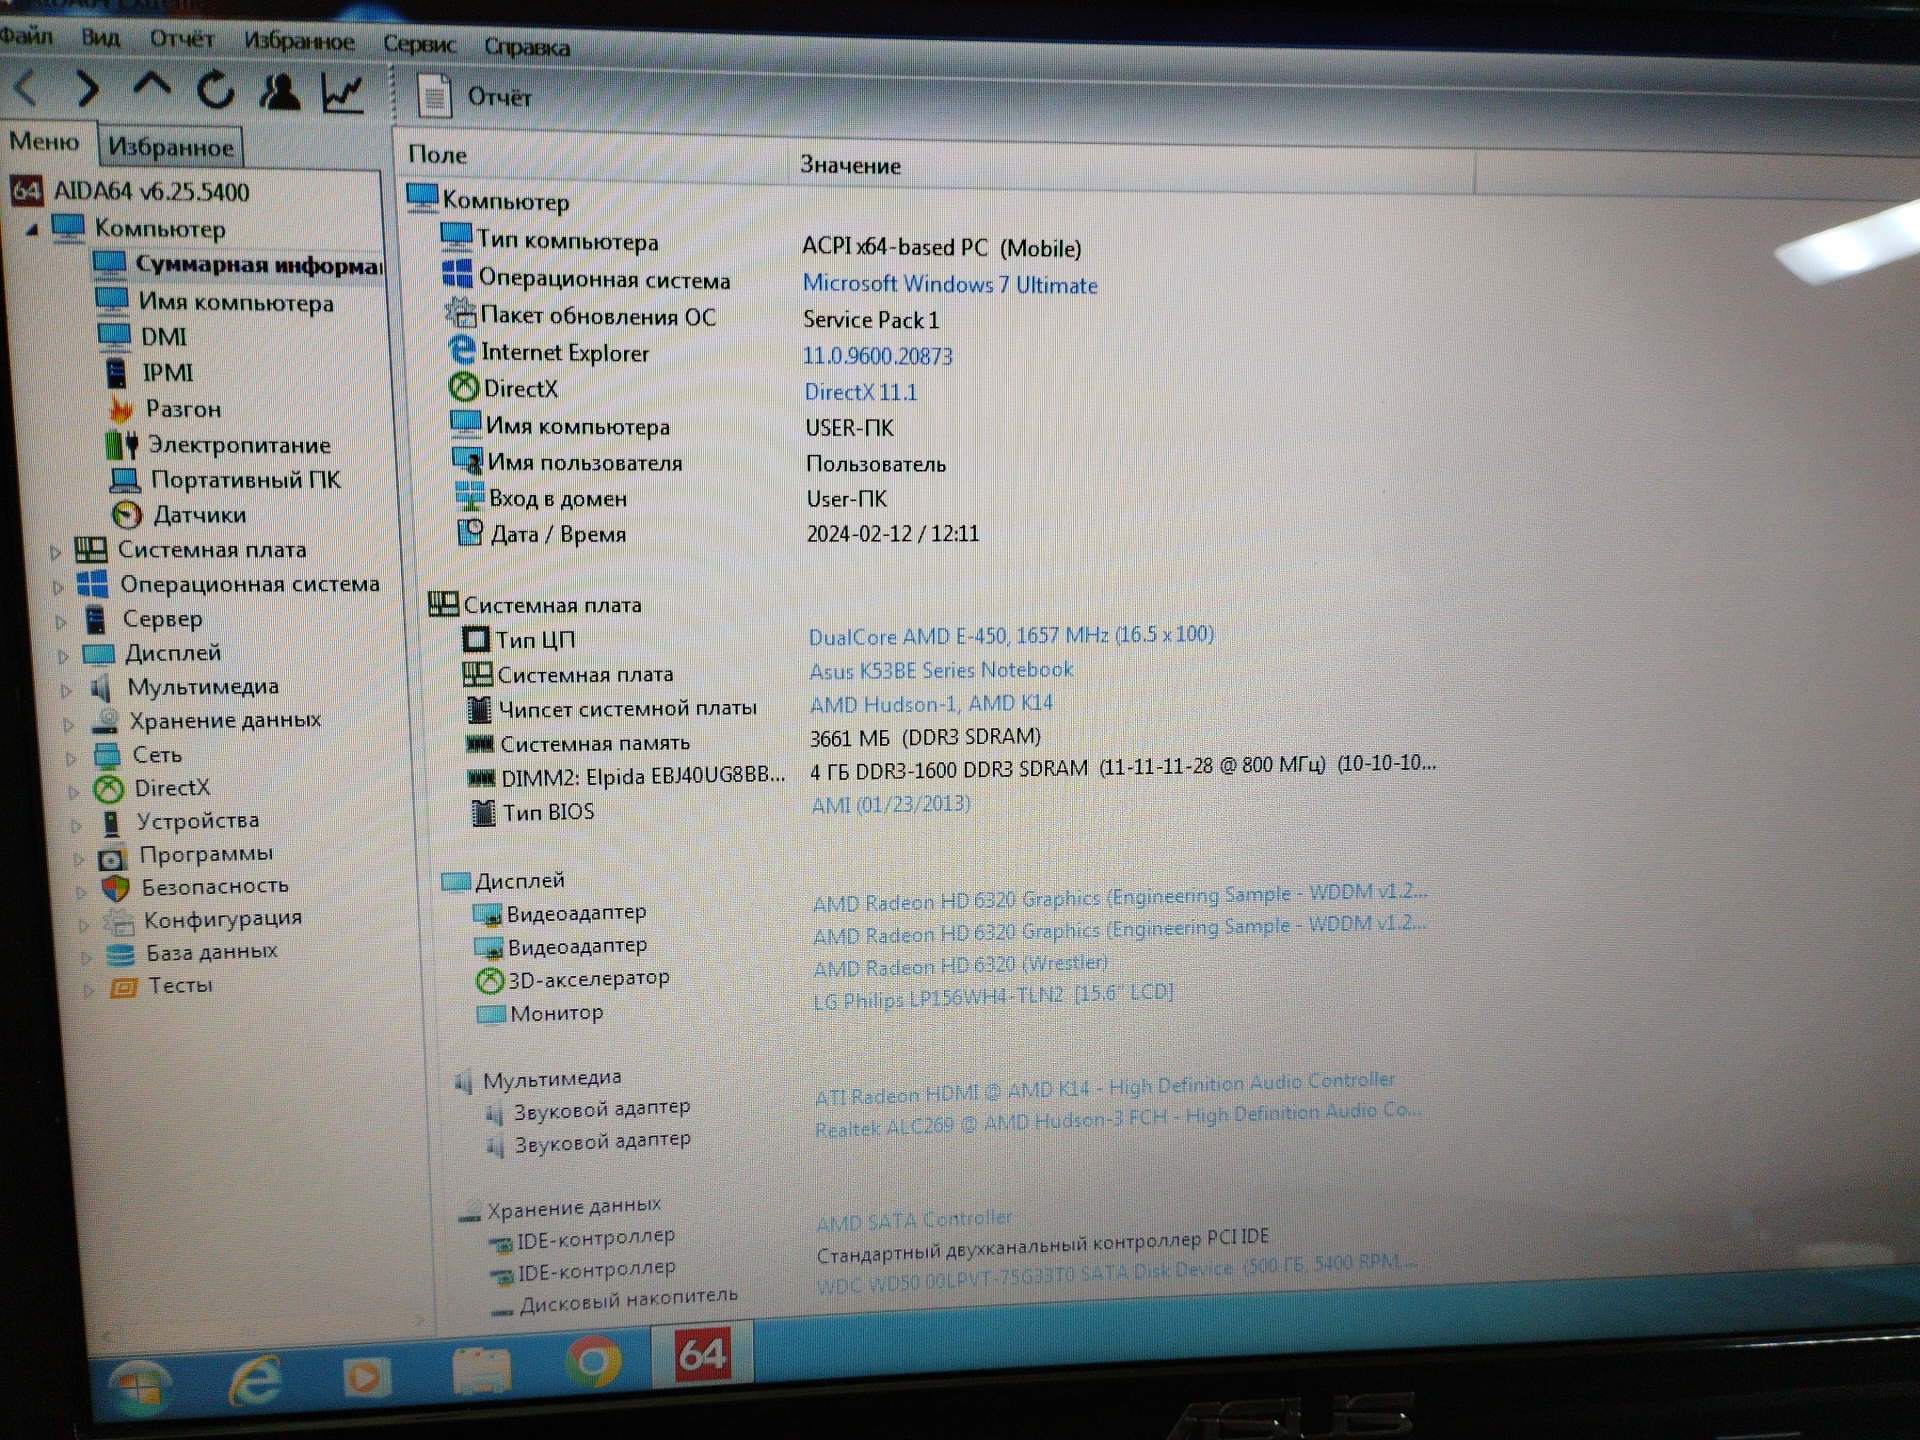The image size is (1920, 1440).
Task: Launch Google Chrome from taskbar
Action: [x=594, y=1362]
